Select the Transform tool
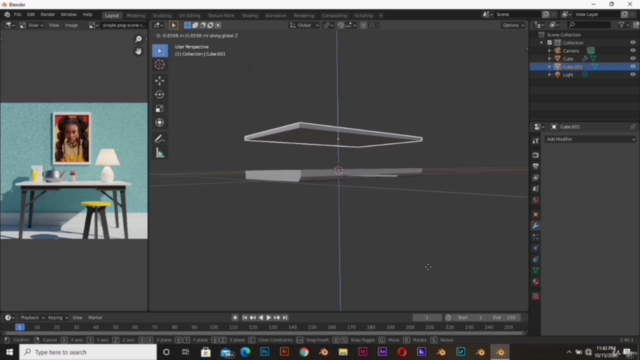 (x=160, y=122)
